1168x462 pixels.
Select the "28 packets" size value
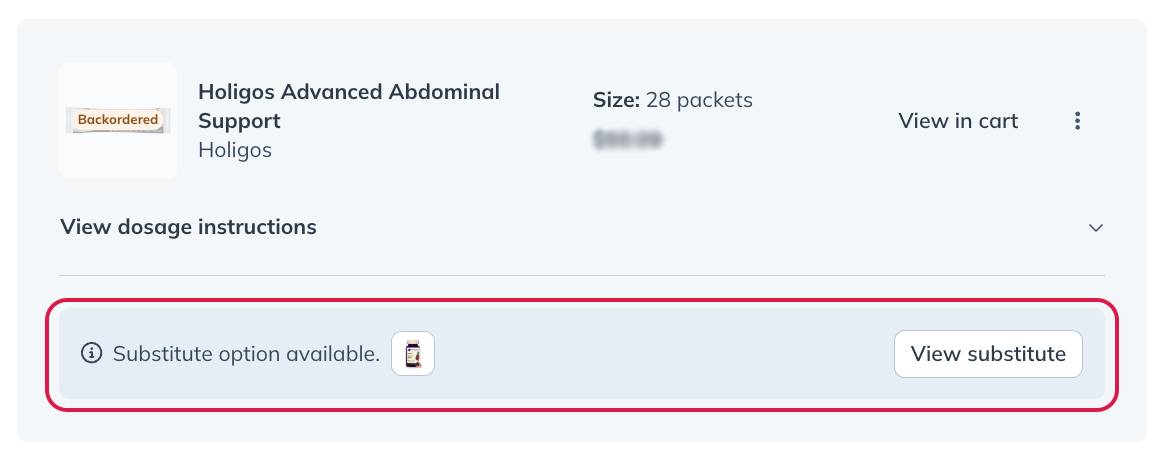[699, 100]
